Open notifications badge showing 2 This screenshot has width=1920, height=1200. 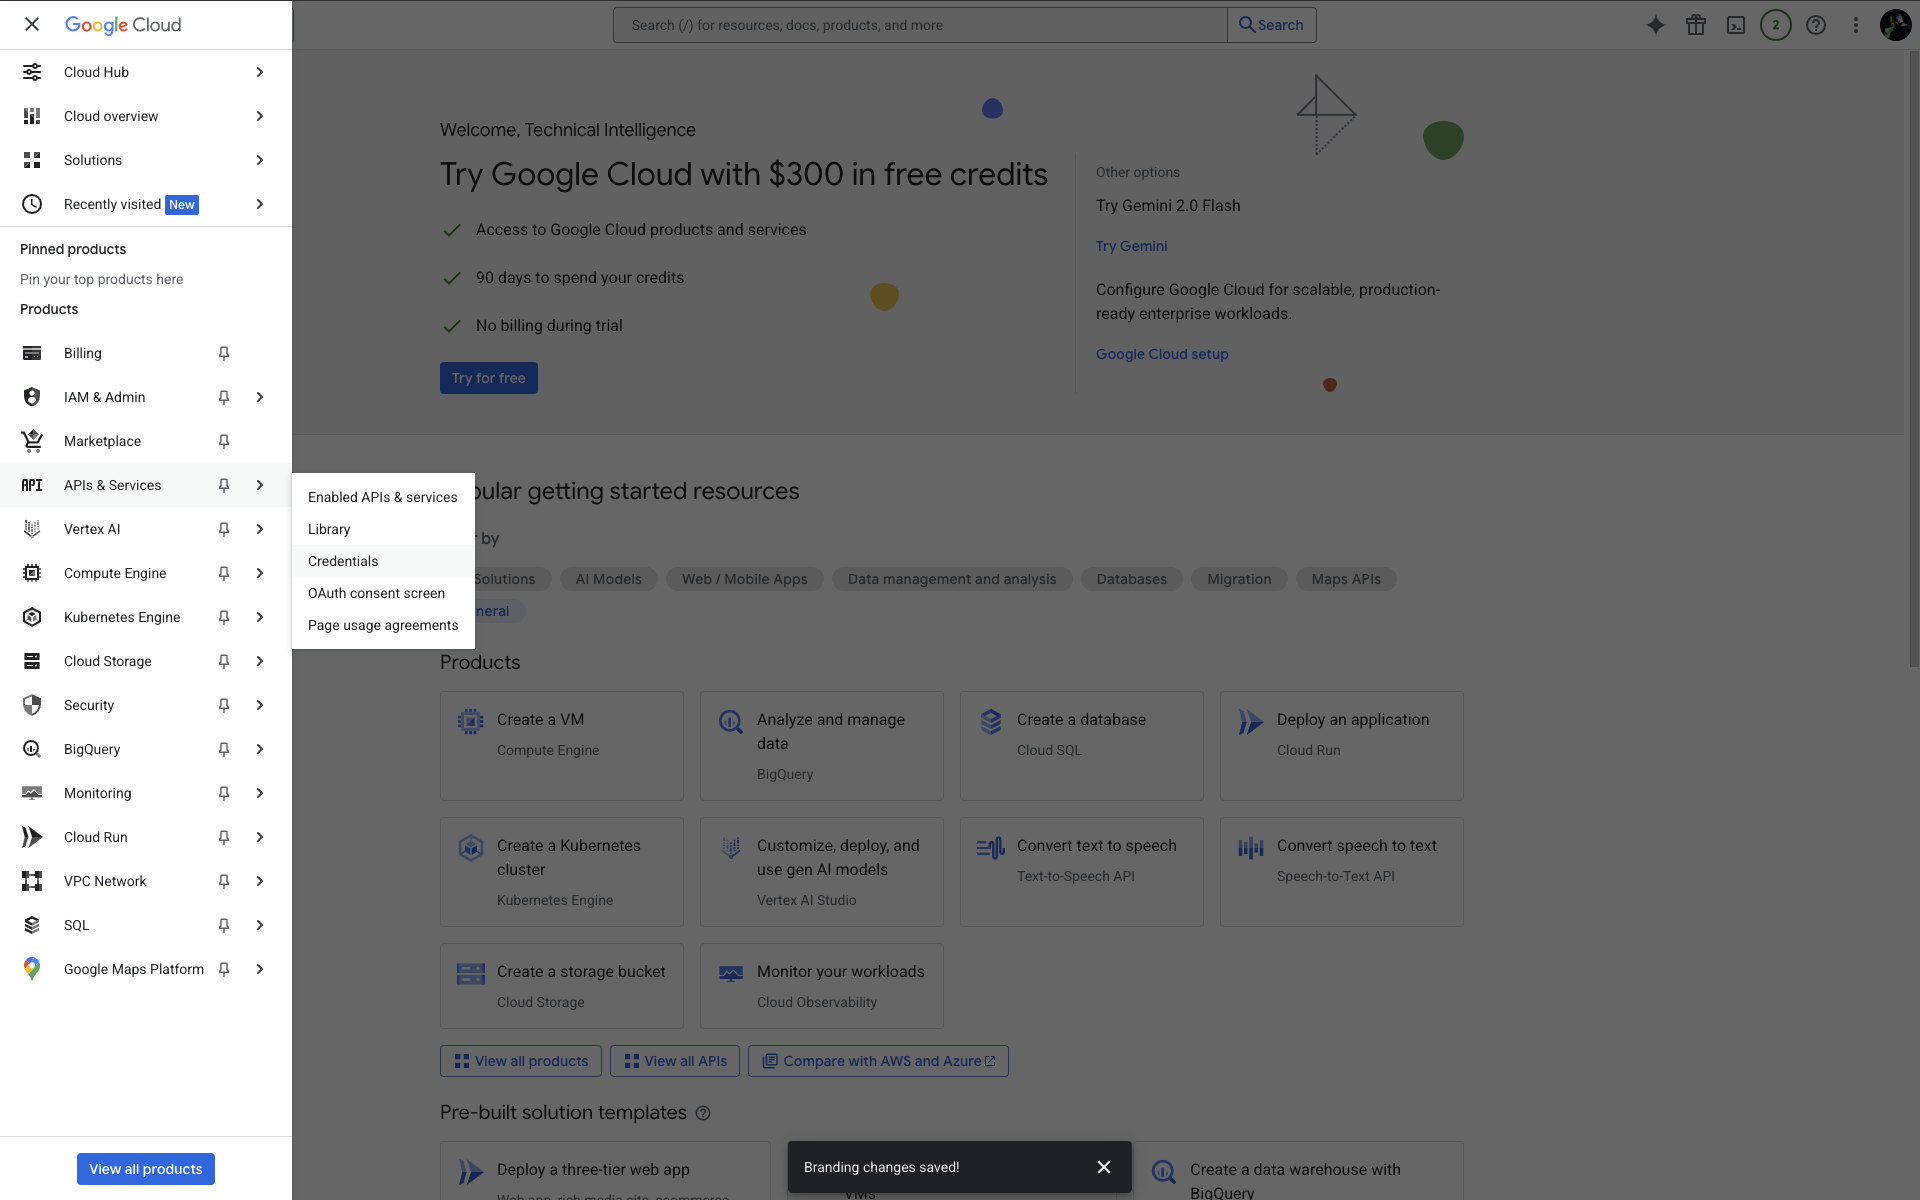pyautogui.click(x=1776, y=25)
